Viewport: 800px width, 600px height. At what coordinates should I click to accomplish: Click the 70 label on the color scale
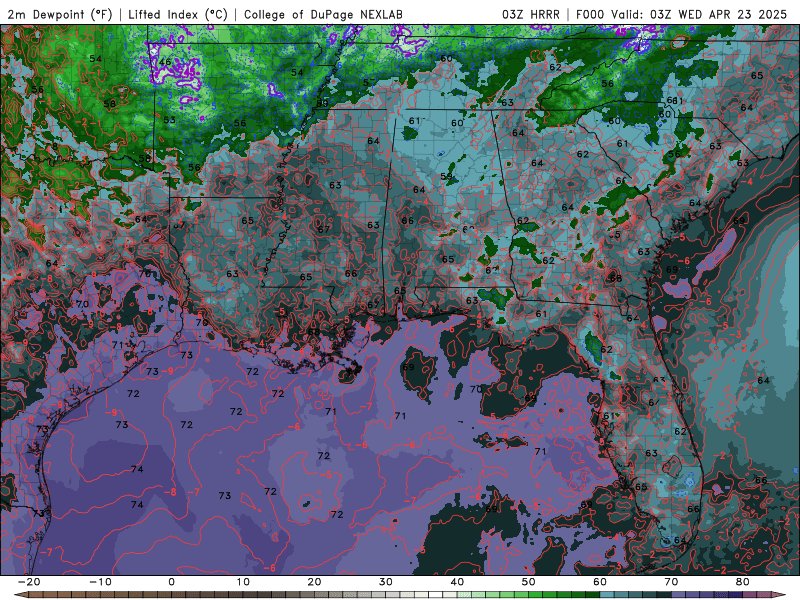tap(671, 582)
